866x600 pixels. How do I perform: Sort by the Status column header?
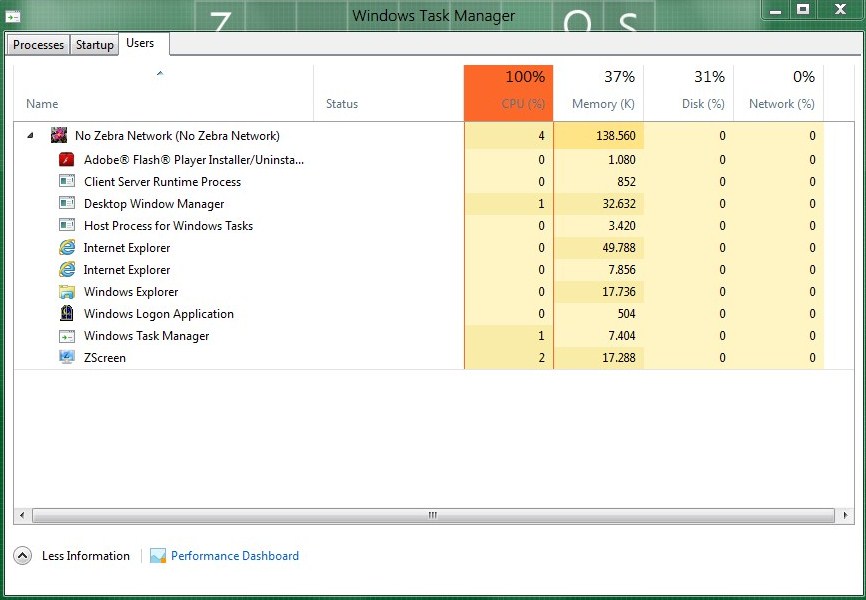[x=389, y=93]
